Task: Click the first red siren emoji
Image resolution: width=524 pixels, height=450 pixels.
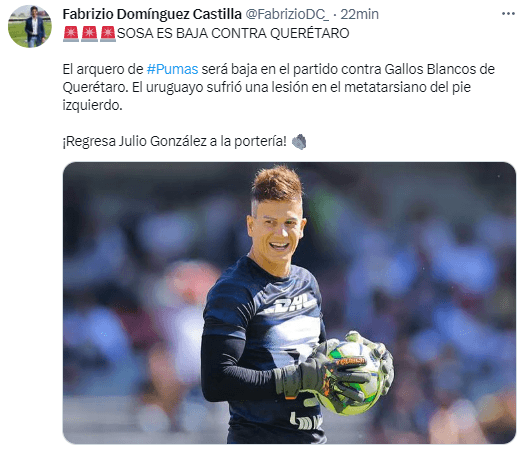Action: [x=71, y=34]
